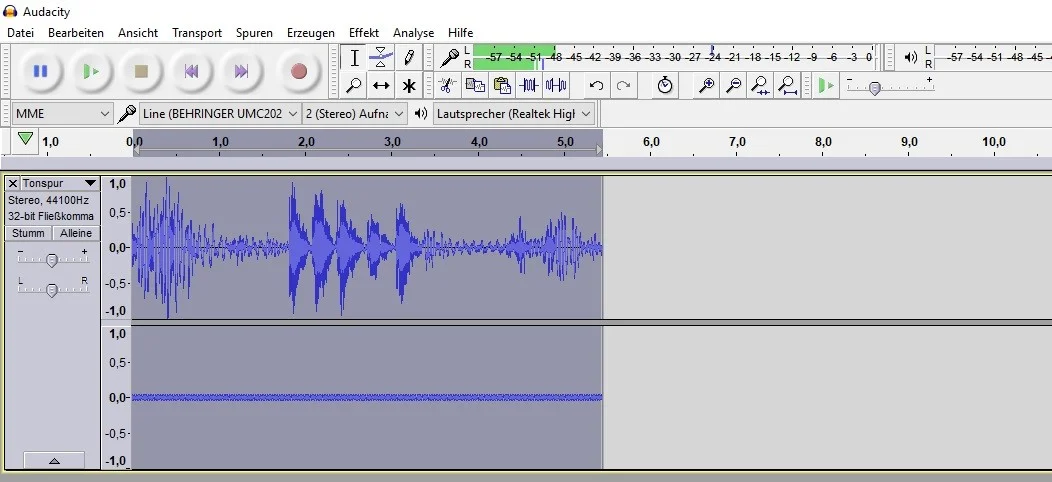This screenshot has width=1052, height=482.
Task: Click the track pan L/R slider
Action: pyautogui.click(x=52, y=289)
